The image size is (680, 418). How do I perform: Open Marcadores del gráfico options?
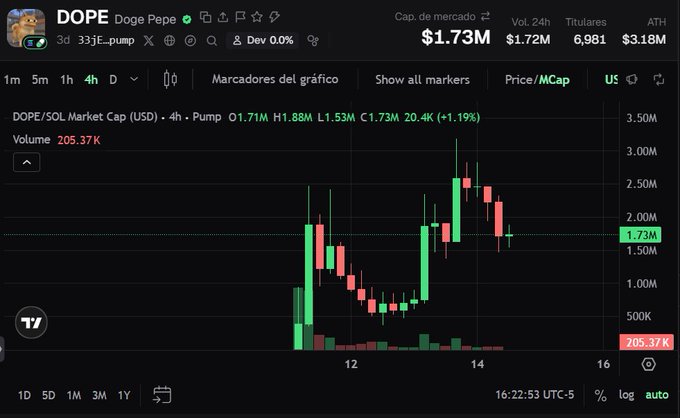pyautogui.click(x=275, y=79)
